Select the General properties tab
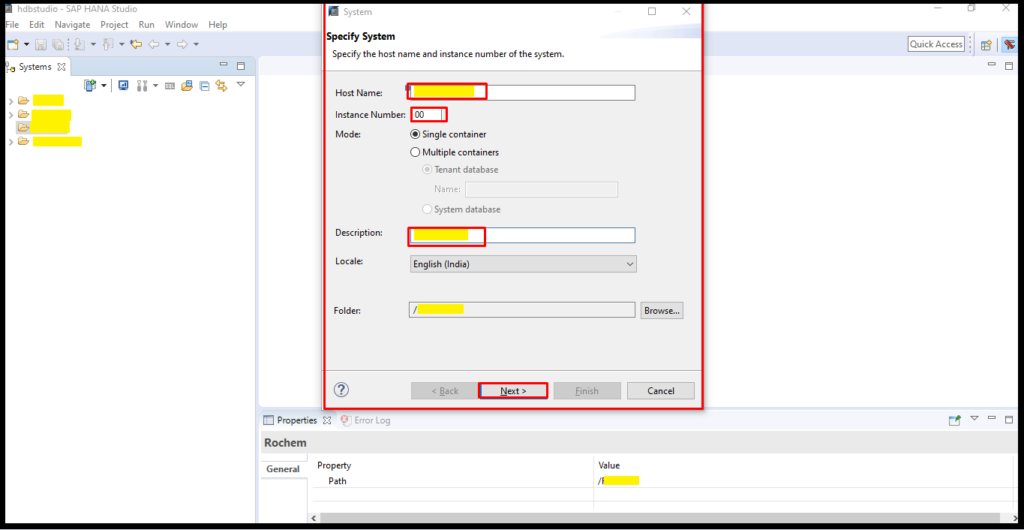 (283, 469)
